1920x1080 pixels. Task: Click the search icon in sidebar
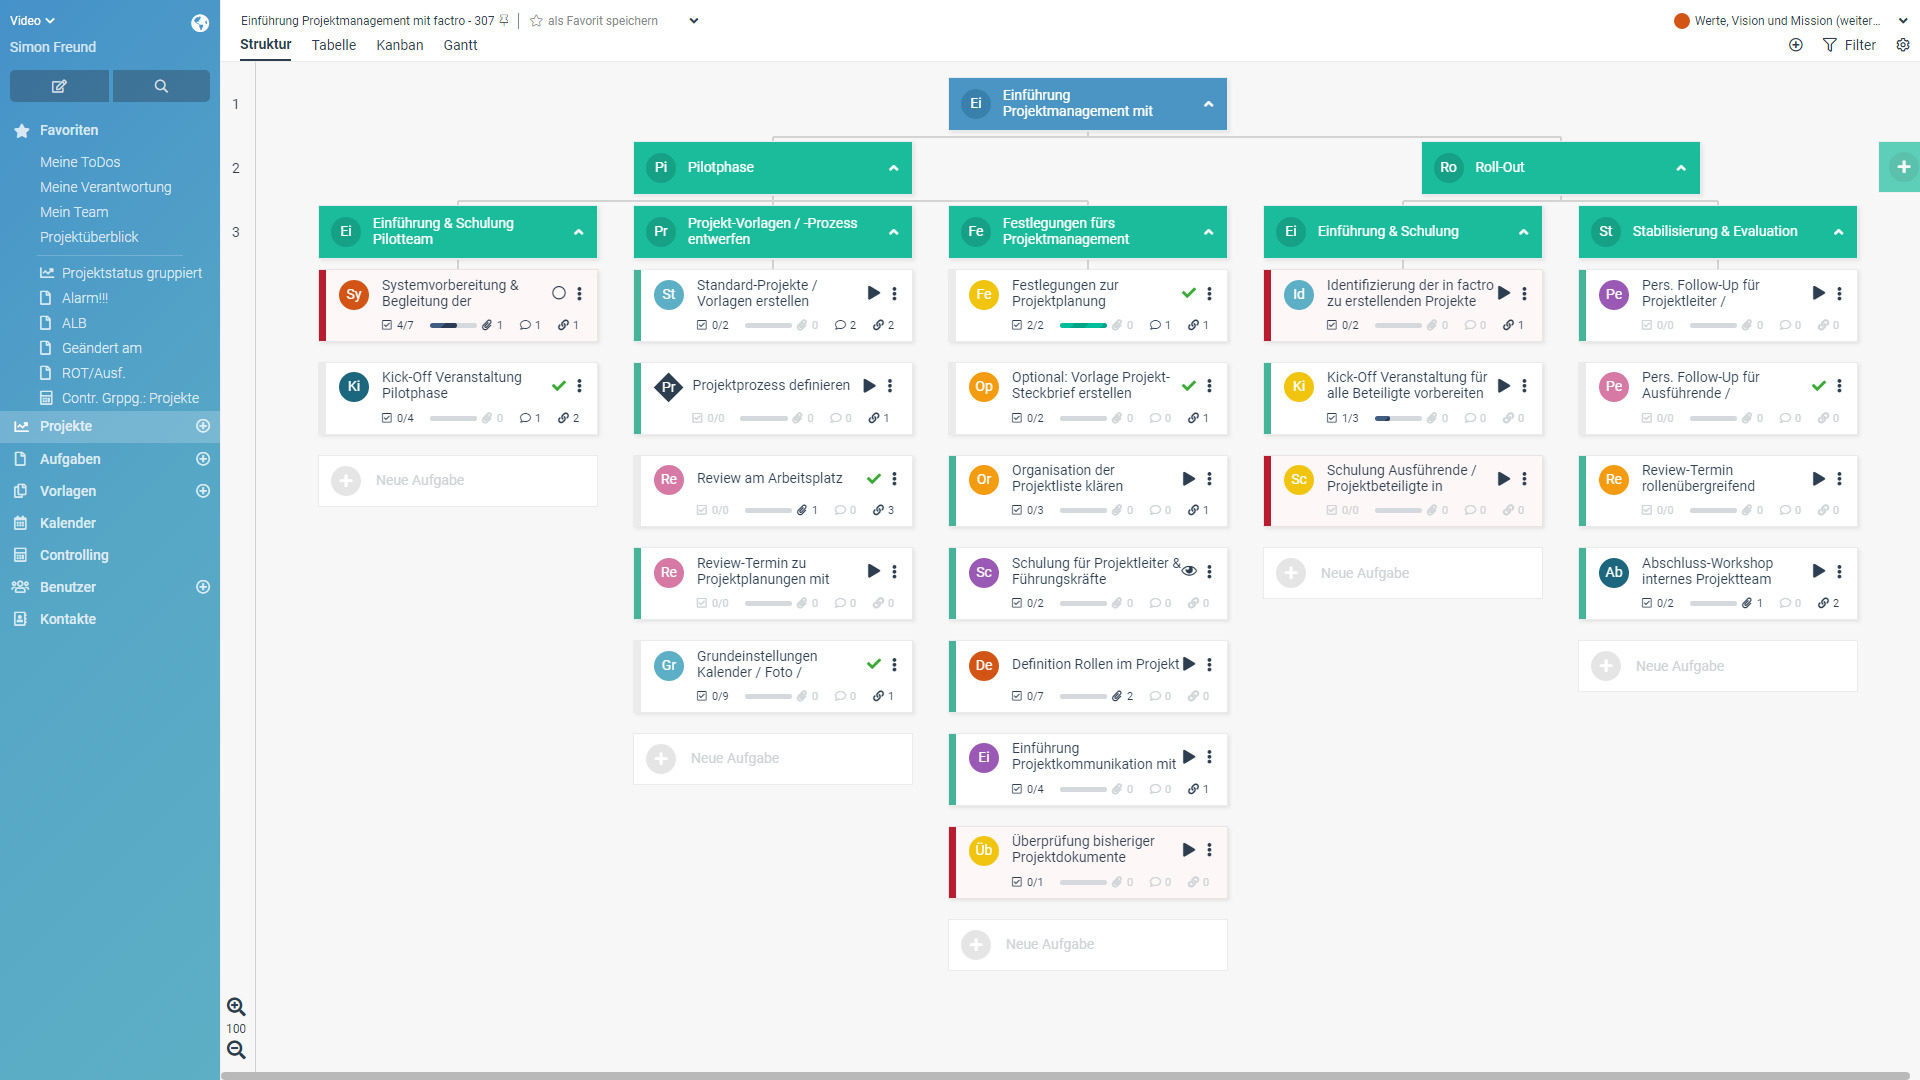point(160,86)
